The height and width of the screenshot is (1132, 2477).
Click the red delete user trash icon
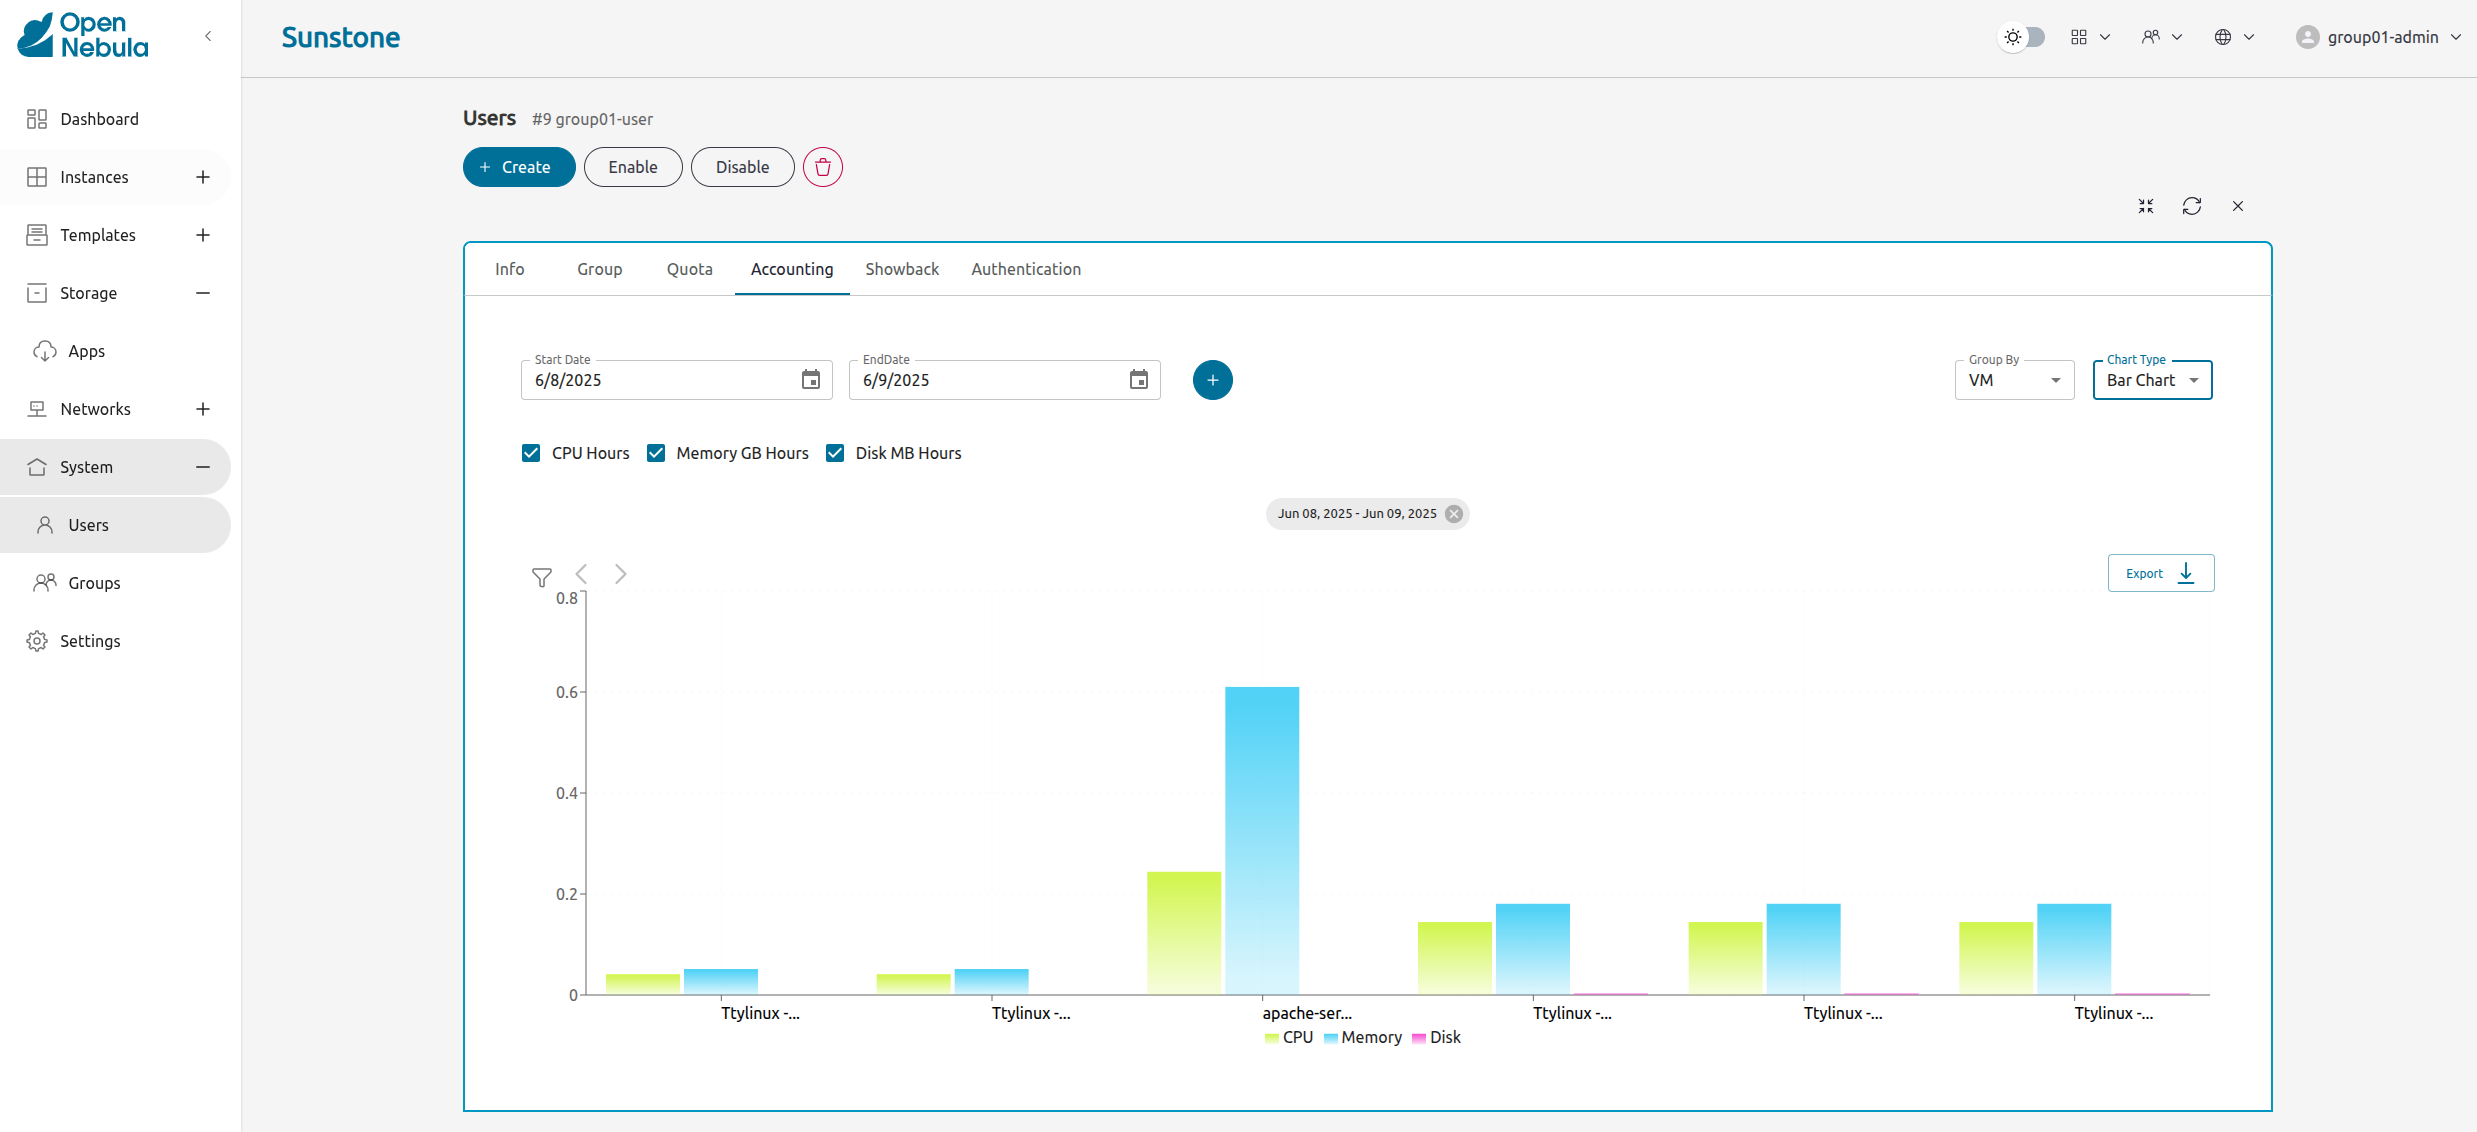(x=822, y=167)
